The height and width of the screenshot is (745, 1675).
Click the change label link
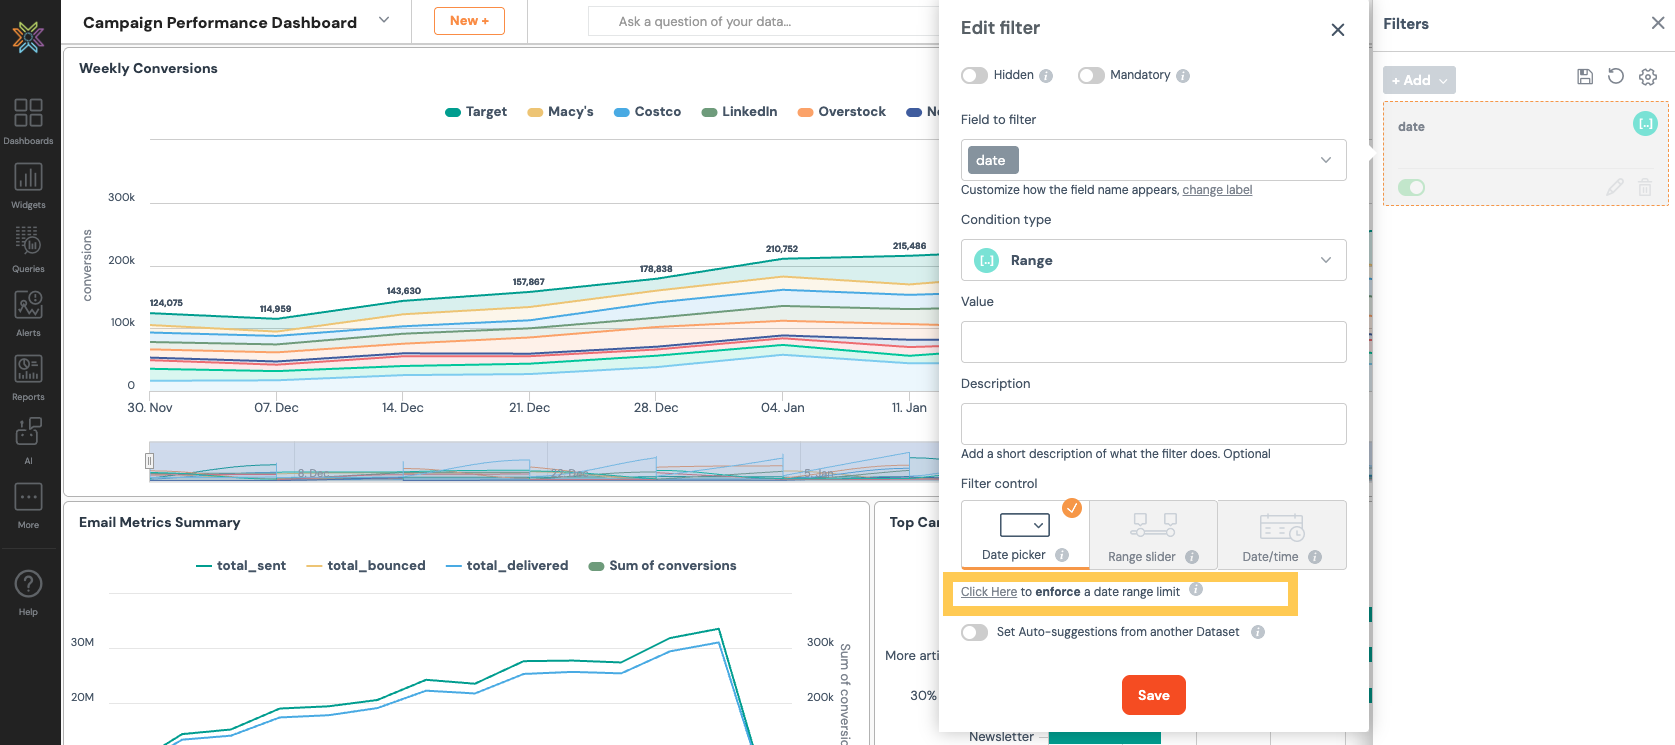(x=1217, y=190)
